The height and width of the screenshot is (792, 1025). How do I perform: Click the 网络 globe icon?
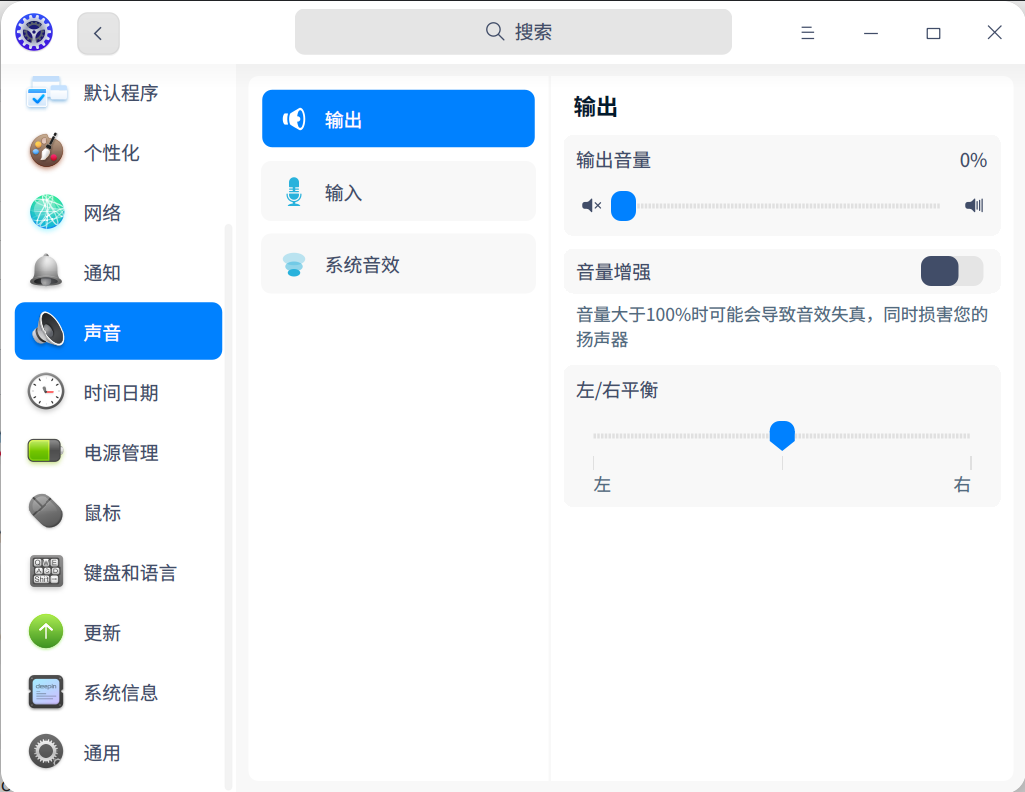[x=46, y=212]
